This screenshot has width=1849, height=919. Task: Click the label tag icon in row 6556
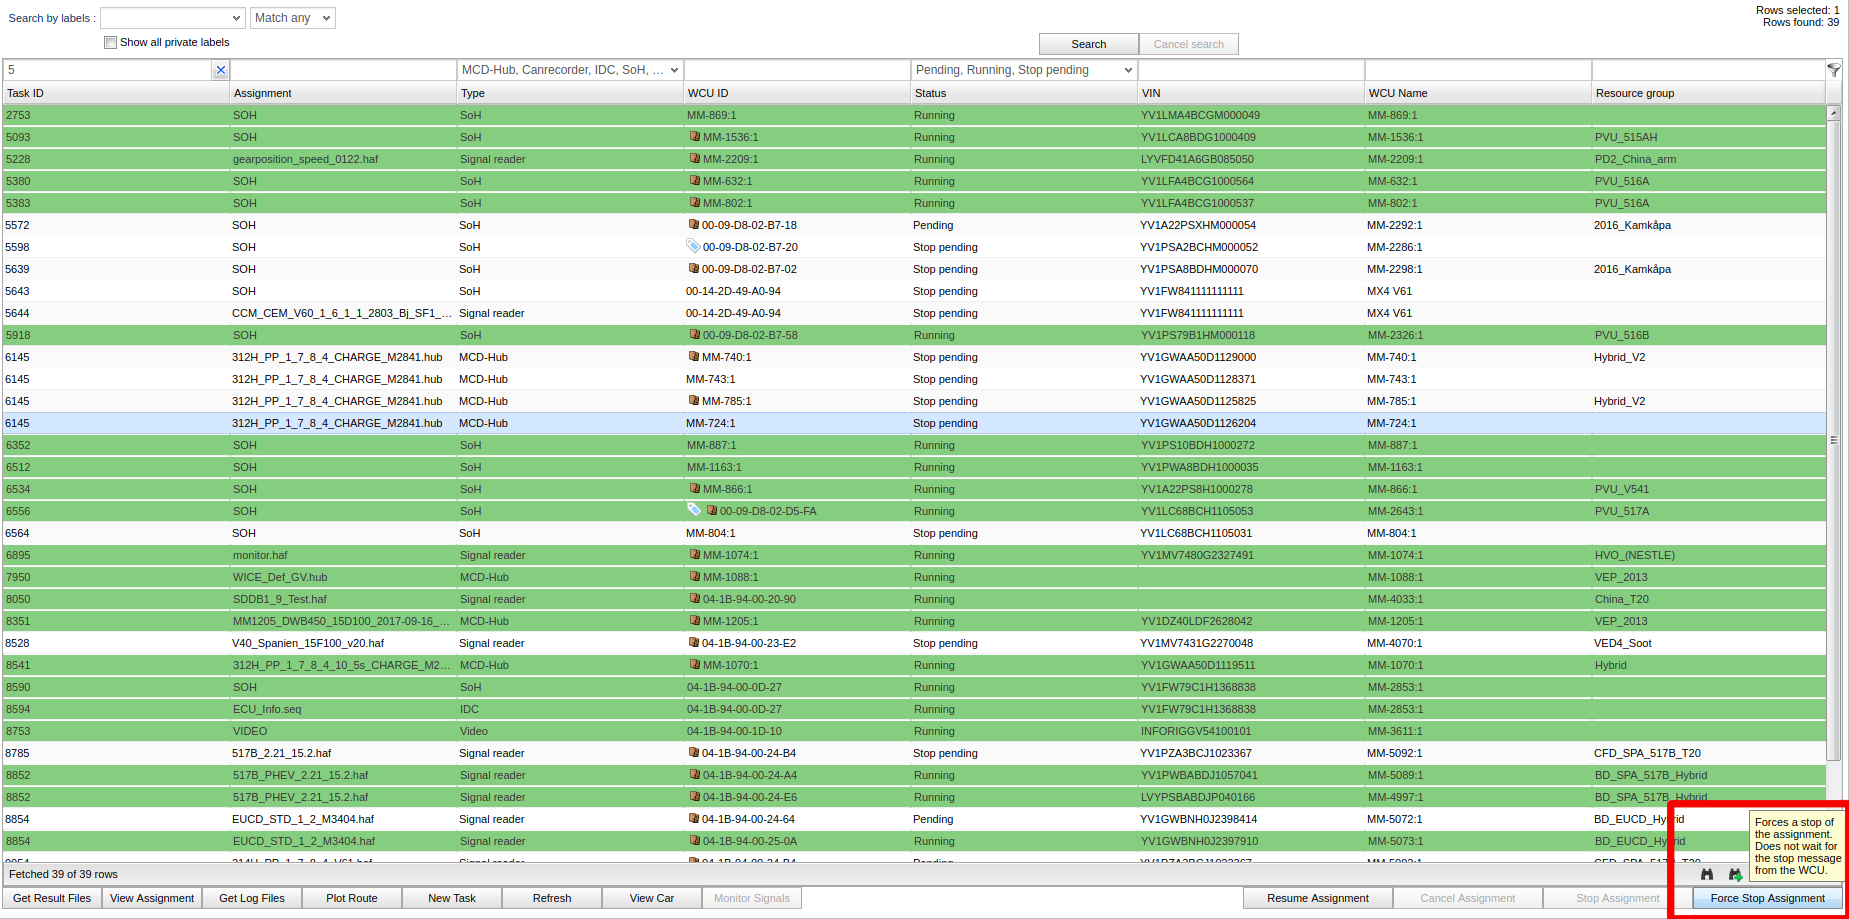693,510
